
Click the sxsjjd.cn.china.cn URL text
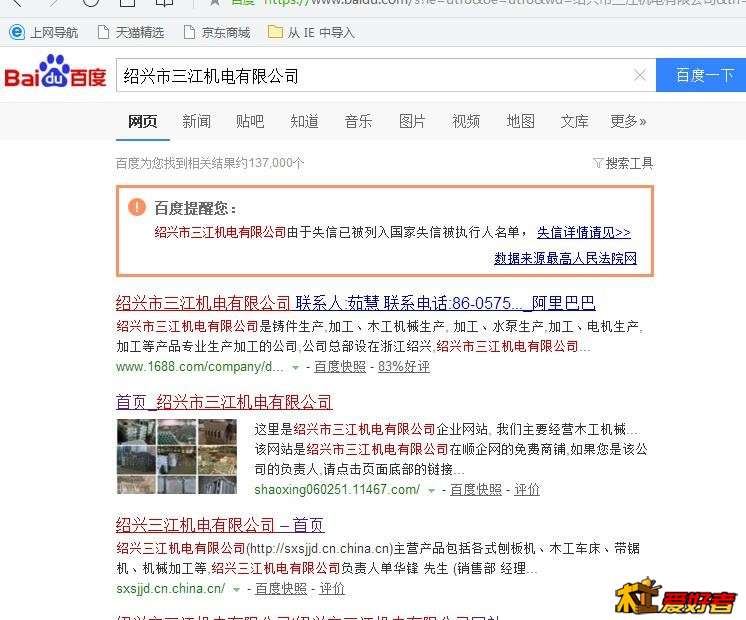(171, 589)
